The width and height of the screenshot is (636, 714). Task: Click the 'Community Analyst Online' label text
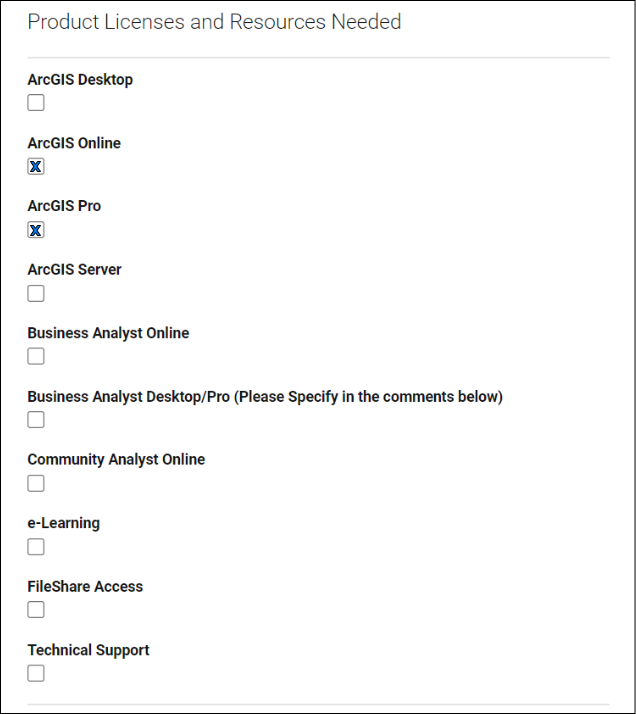(116, 460)
